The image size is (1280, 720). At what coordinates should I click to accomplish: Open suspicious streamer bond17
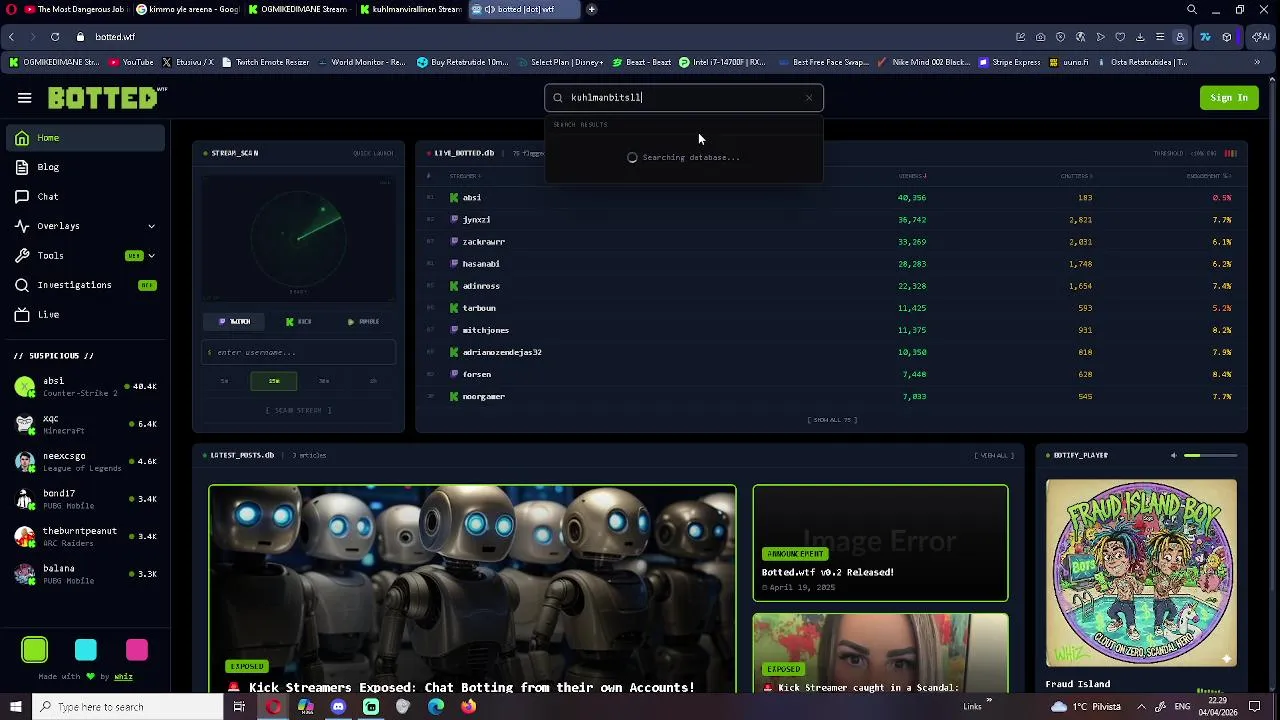click(x=85, y=499)
